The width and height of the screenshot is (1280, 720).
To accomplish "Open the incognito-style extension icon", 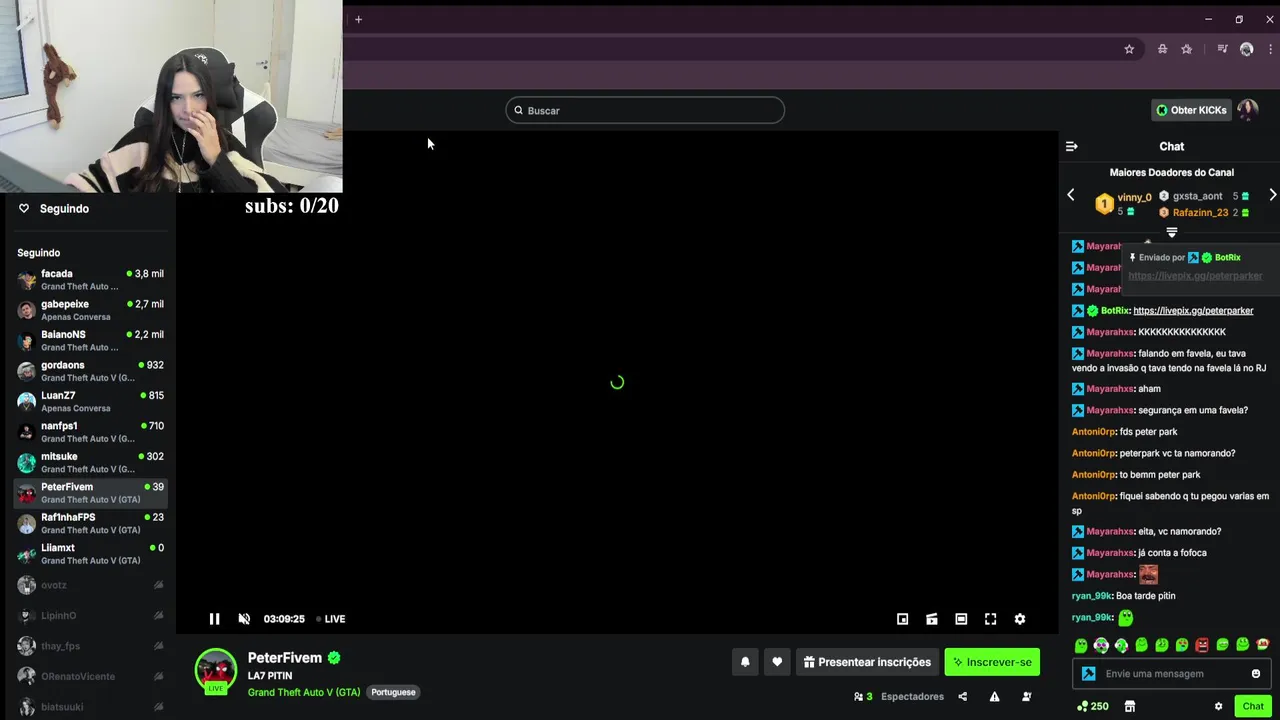I will coord(1162,49).
